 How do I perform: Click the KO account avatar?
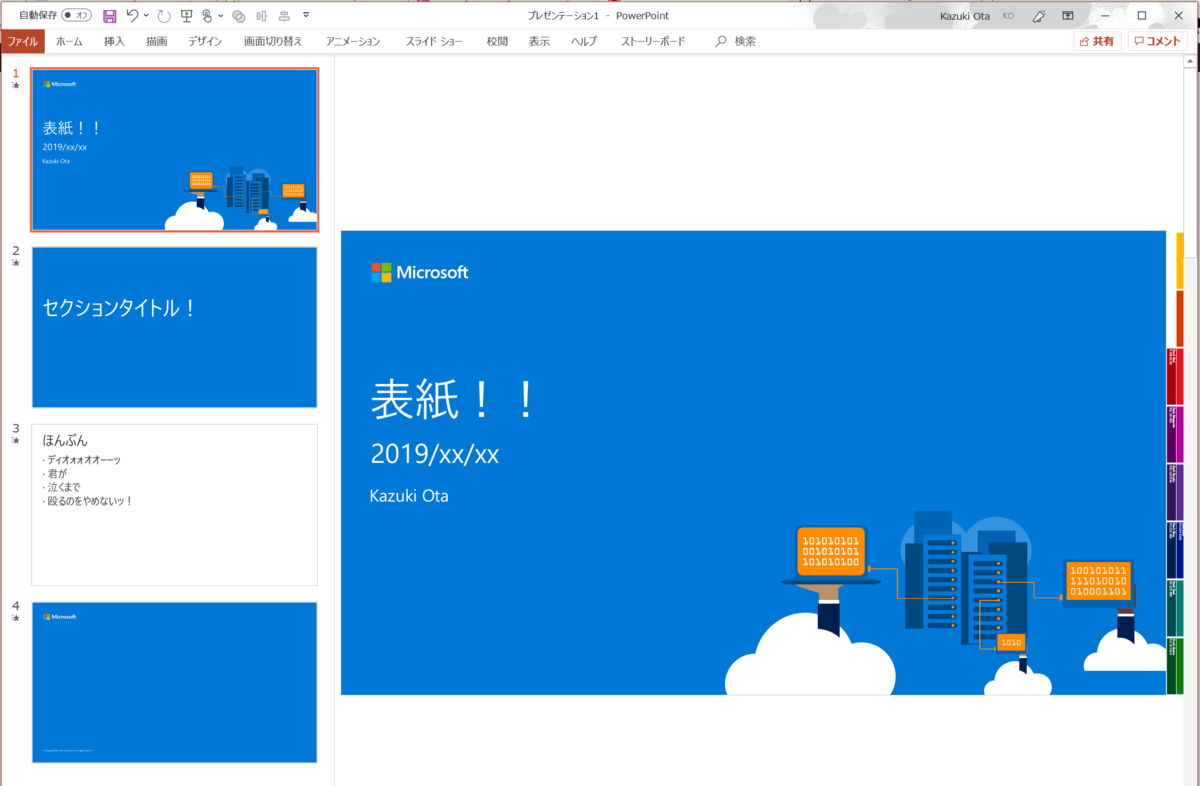(1008, 15)
